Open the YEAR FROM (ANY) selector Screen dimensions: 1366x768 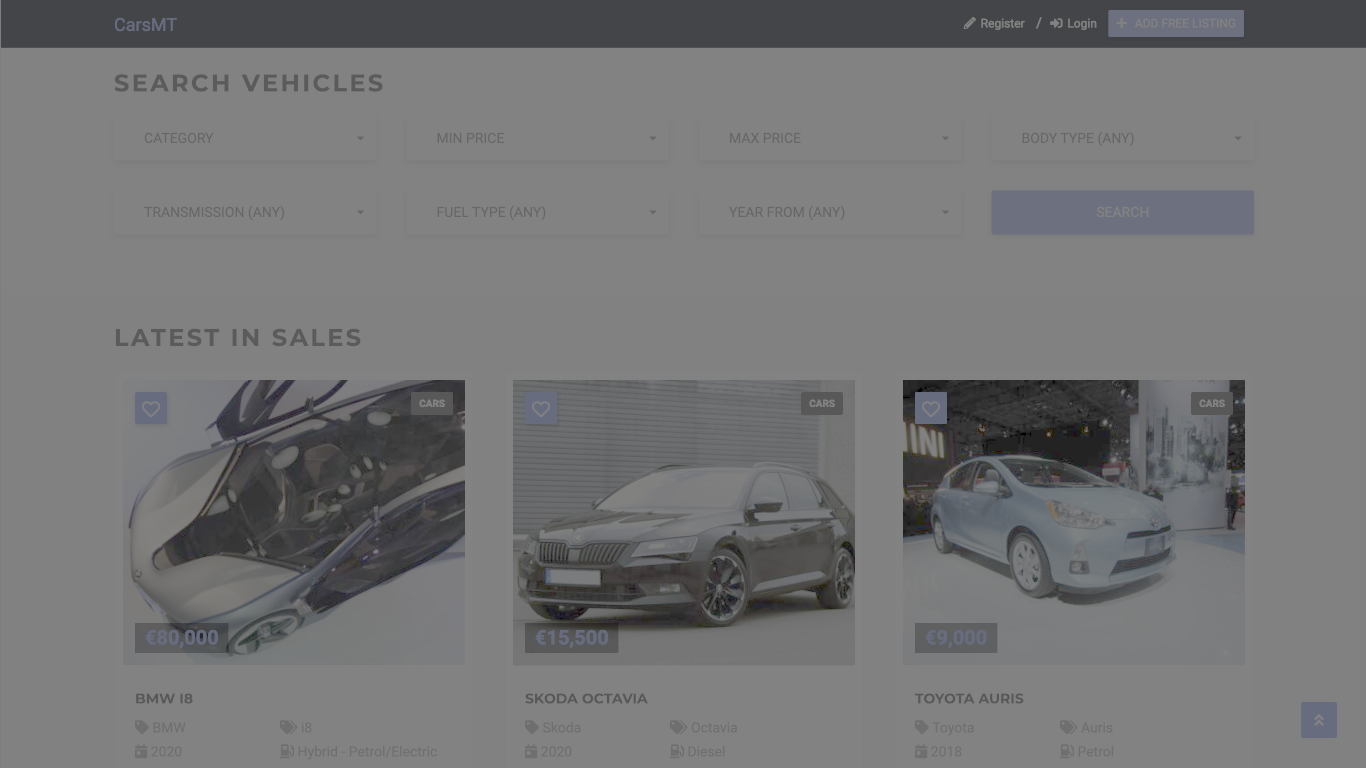point(830,212)
